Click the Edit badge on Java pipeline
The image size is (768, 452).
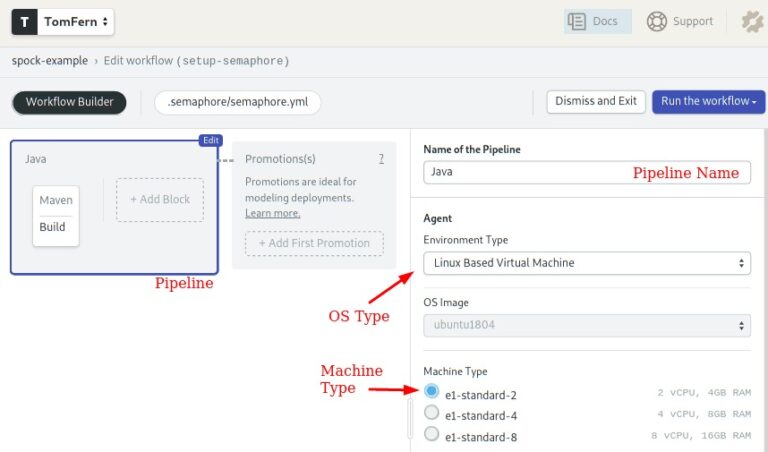[209, 141]
